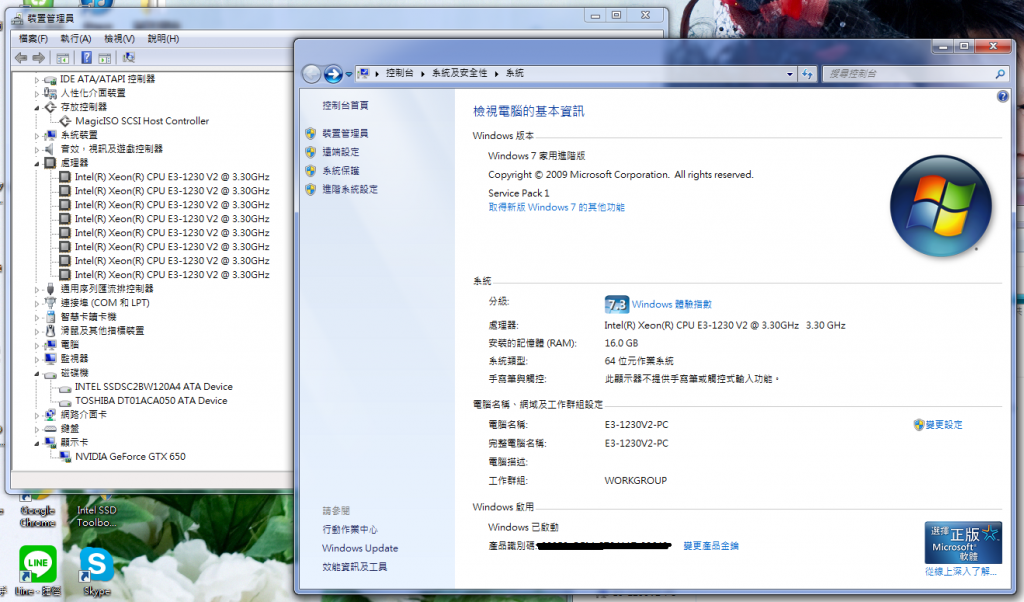Click the first Intel Xeon CPU processor icon
1024x602 pixels.
(65, 177)
